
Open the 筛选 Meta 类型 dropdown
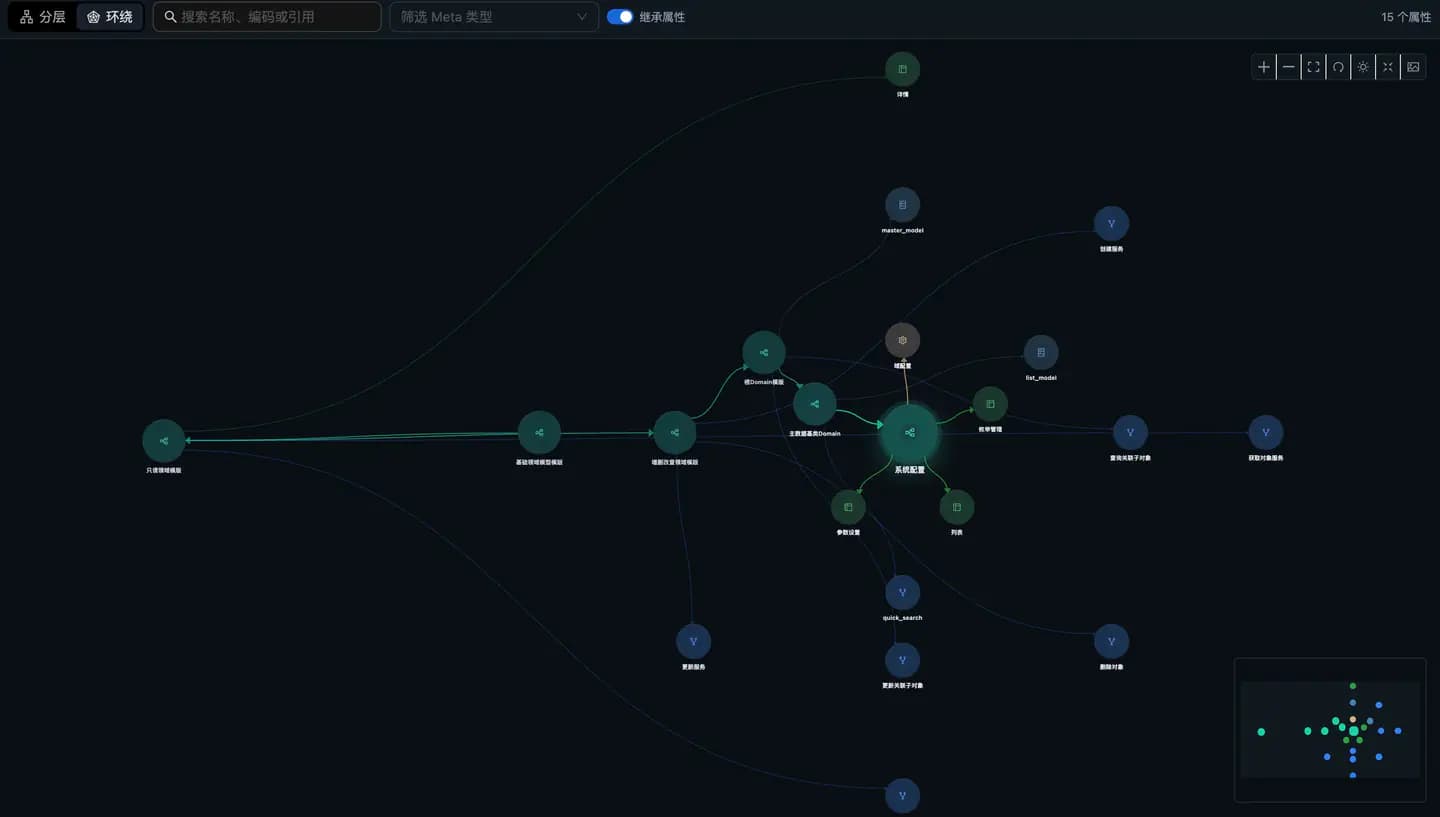pyautogui.click(x=494, y=17)
